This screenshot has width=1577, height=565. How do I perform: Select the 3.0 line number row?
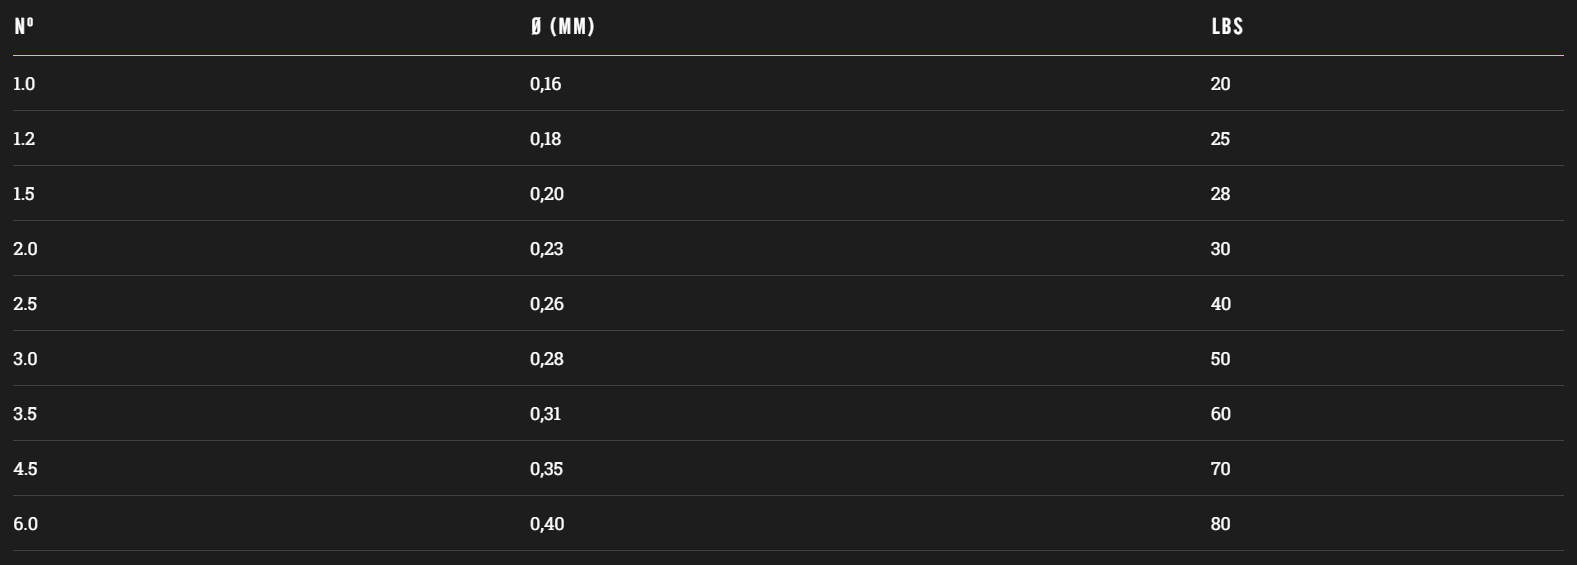point(788,358)
